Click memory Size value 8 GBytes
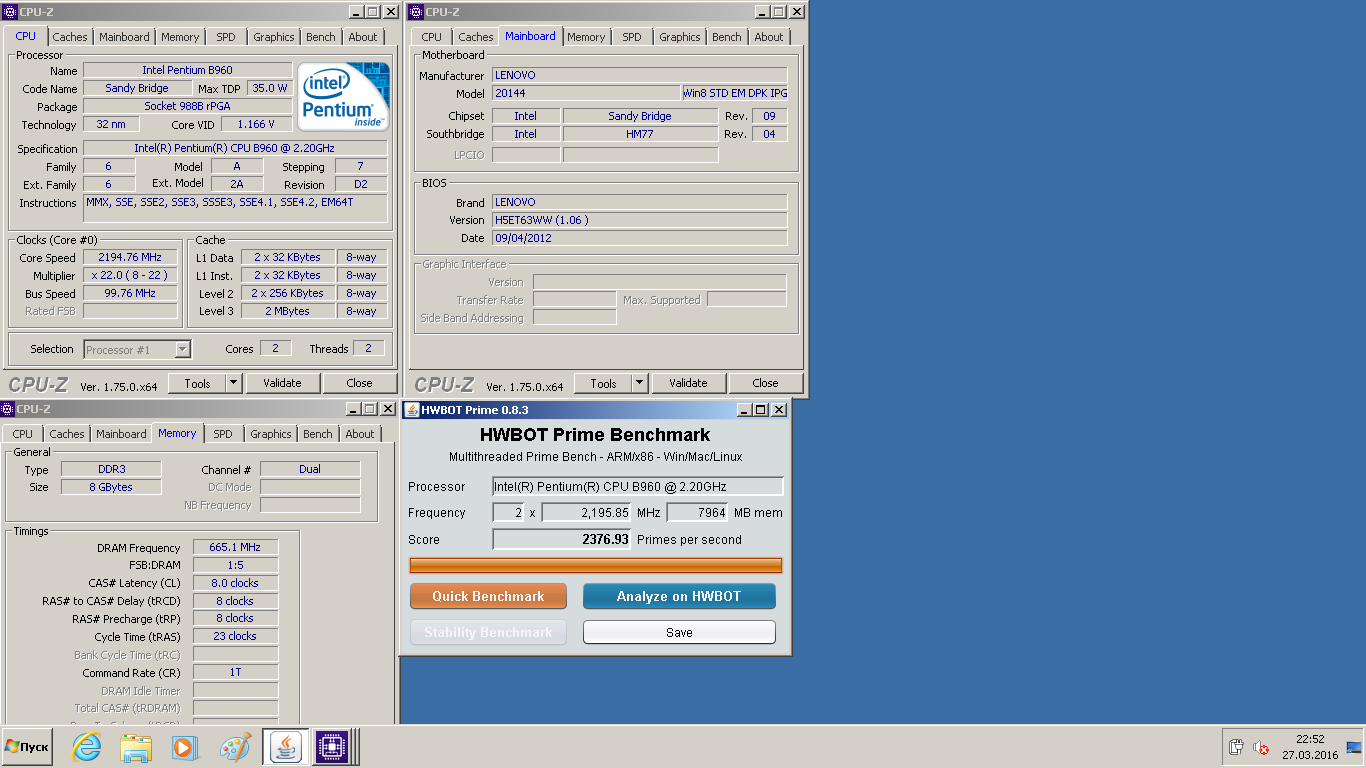The image size is (1366, 768). pos(110,487)
